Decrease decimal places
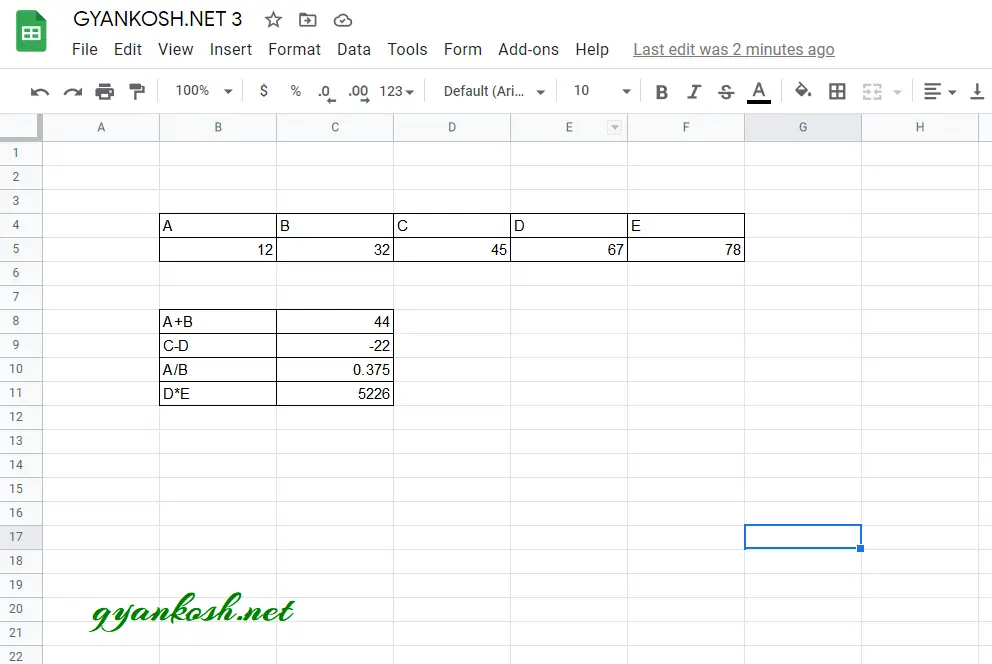The image size is (992, 664). [326, 92]
